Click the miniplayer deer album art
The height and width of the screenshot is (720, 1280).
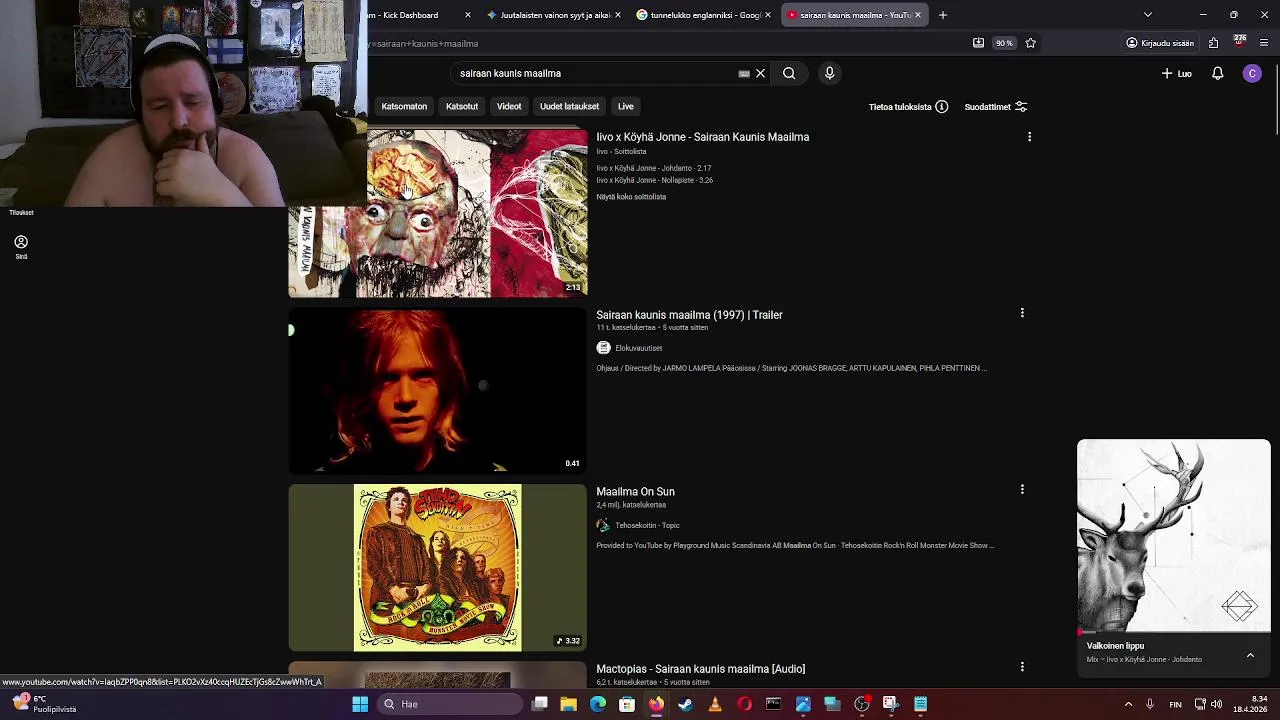1174,536
